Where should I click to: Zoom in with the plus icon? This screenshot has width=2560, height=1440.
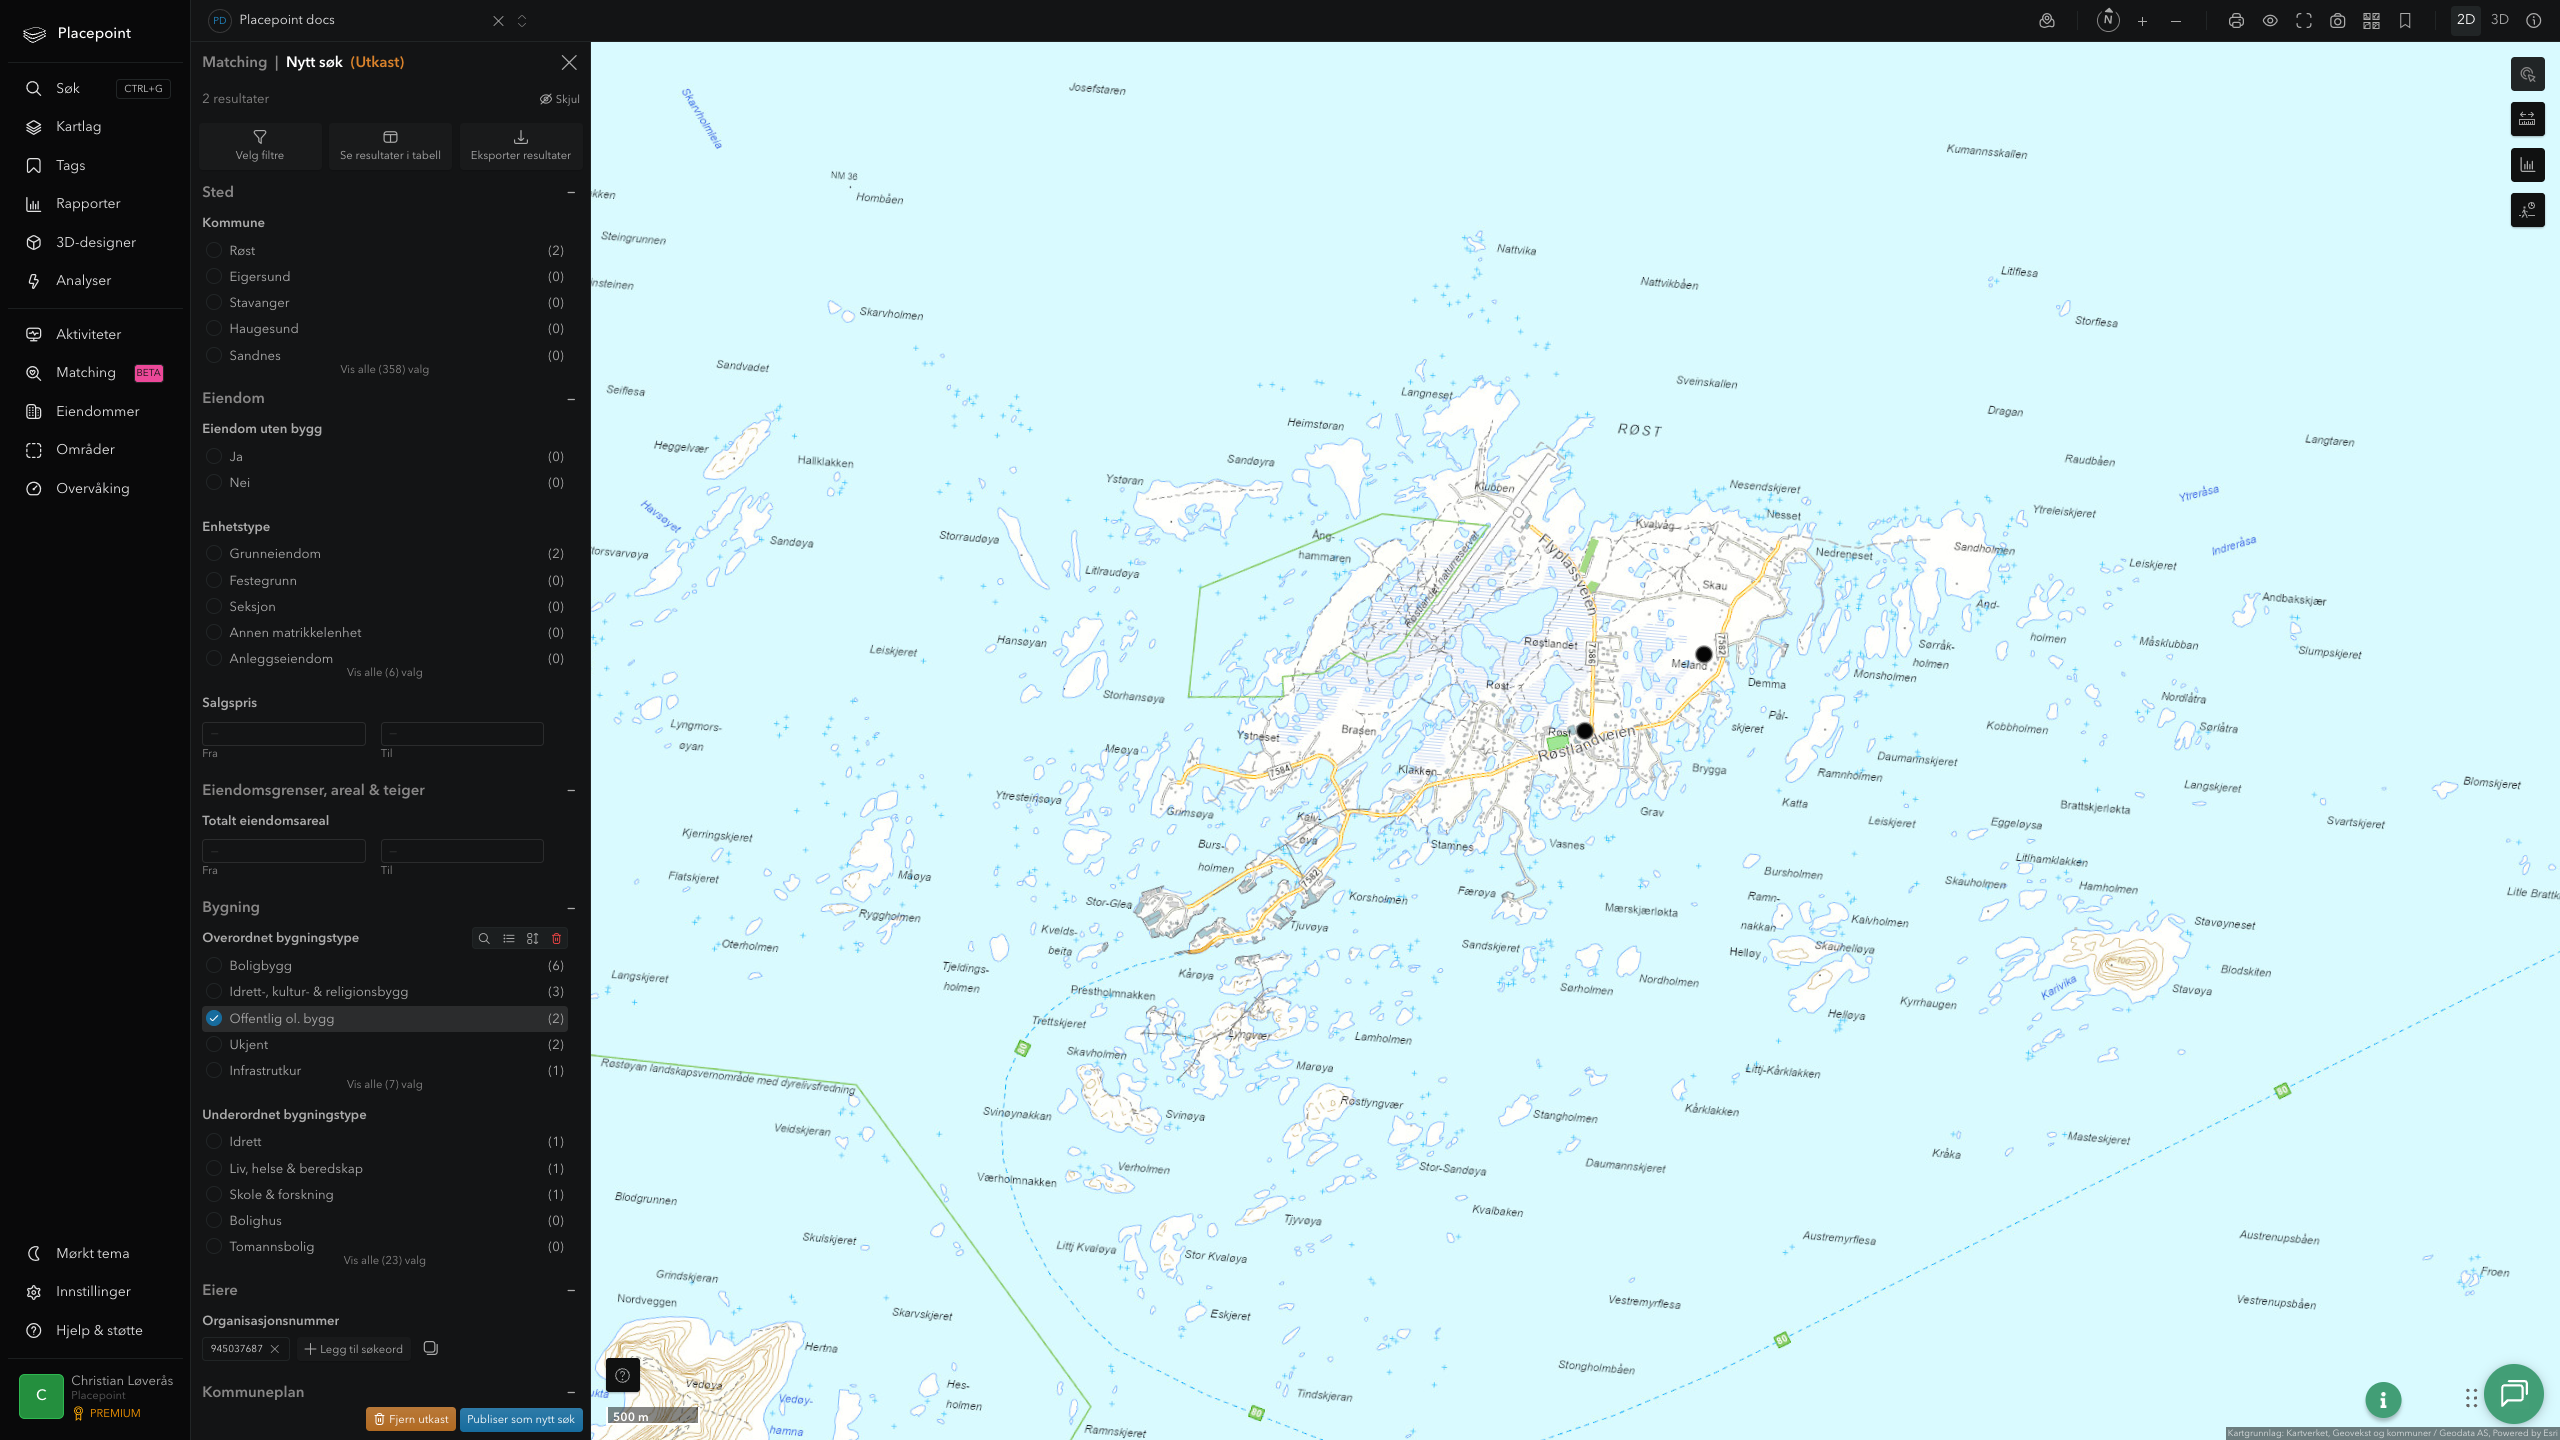click(x=2142, y=21)
